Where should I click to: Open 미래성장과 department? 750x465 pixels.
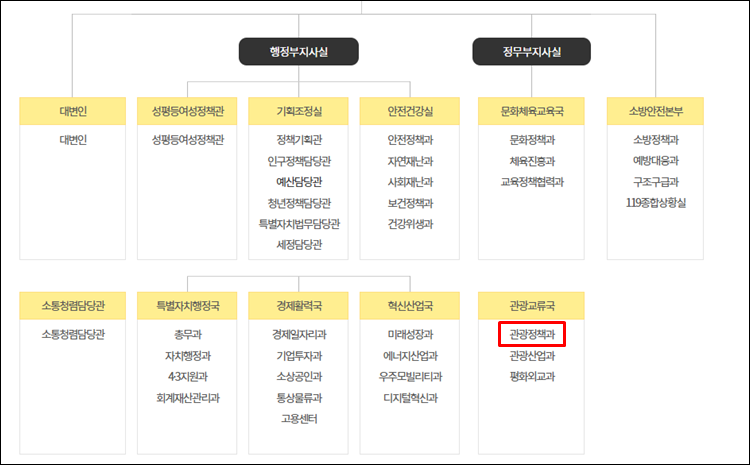tap(410, 334)
